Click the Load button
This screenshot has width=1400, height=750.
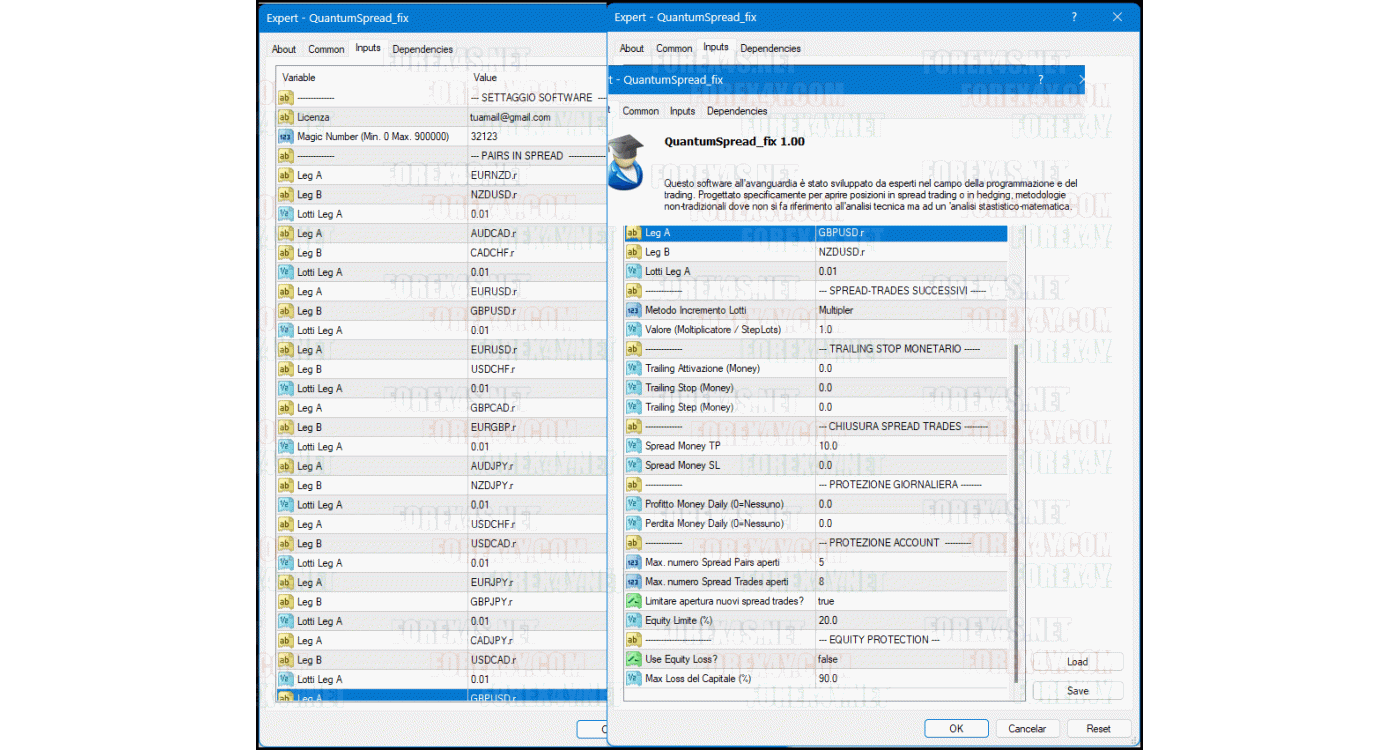[x=1077, y=662]
